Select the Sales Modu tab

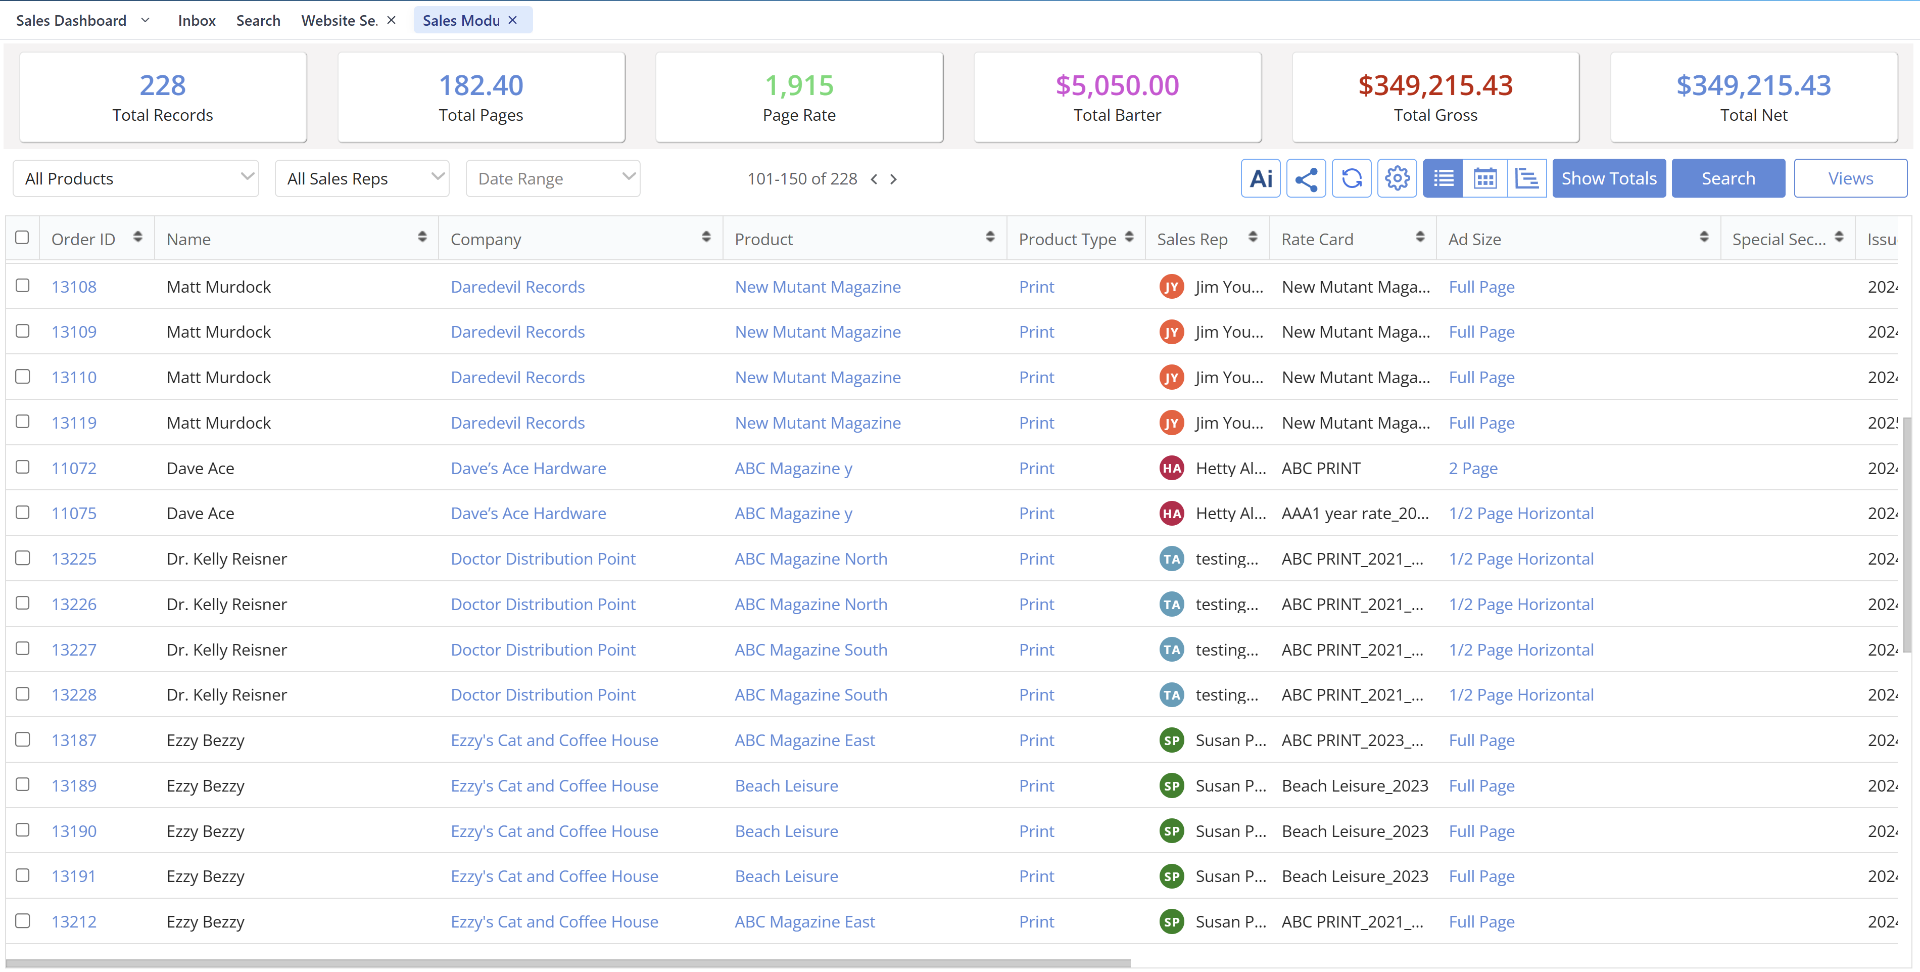[461, 20]
